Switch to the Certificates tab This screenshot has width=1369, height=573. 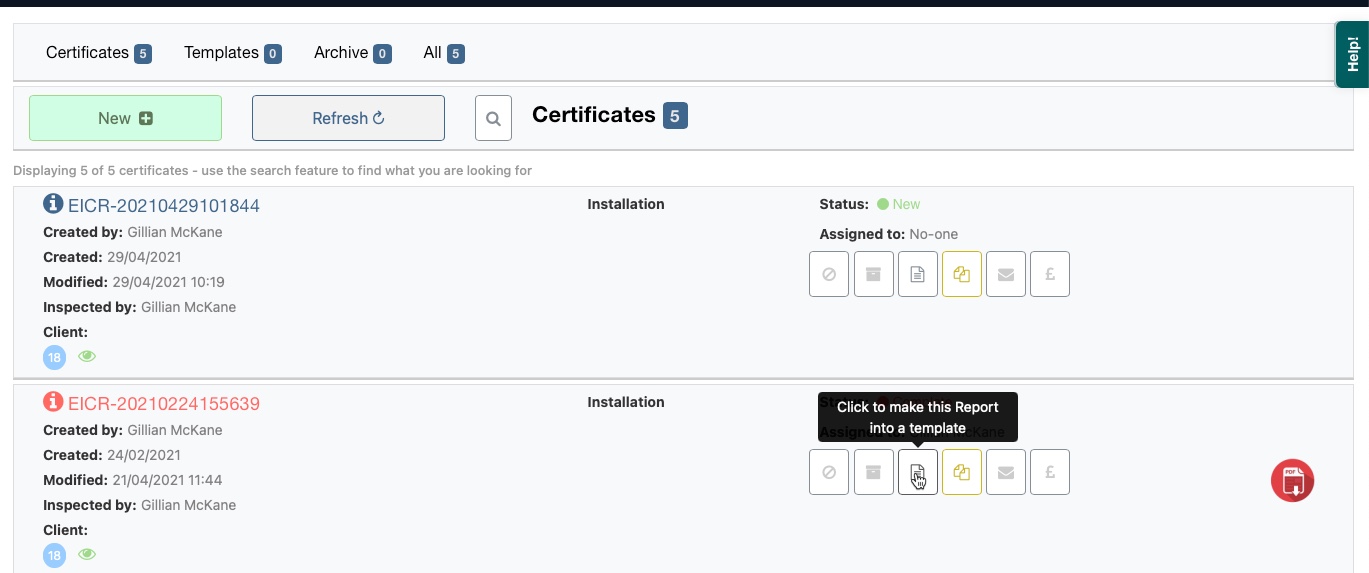(x=98, y=53)
